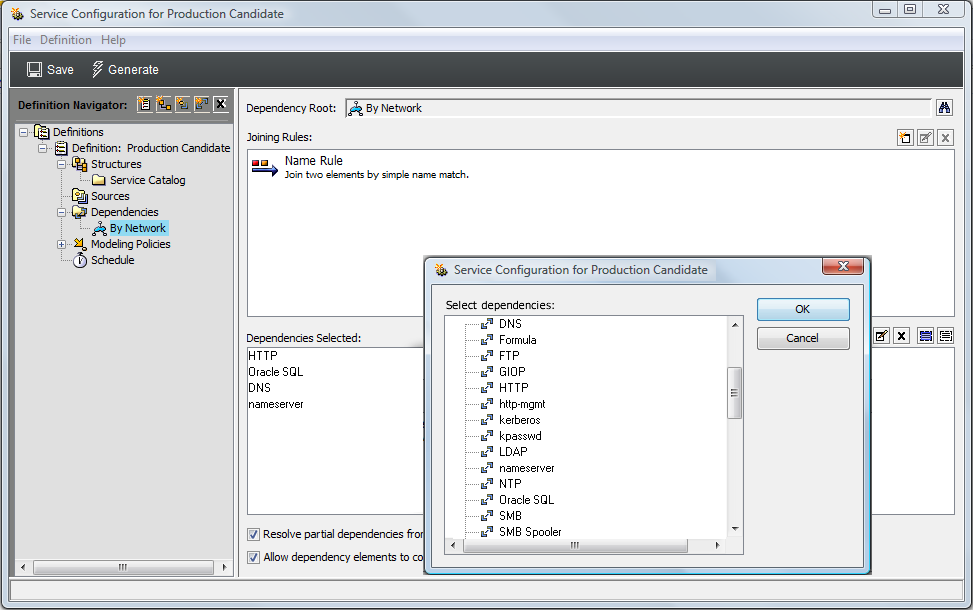
Task: Click the delete joining rule X icon
Action: (945, 138)
